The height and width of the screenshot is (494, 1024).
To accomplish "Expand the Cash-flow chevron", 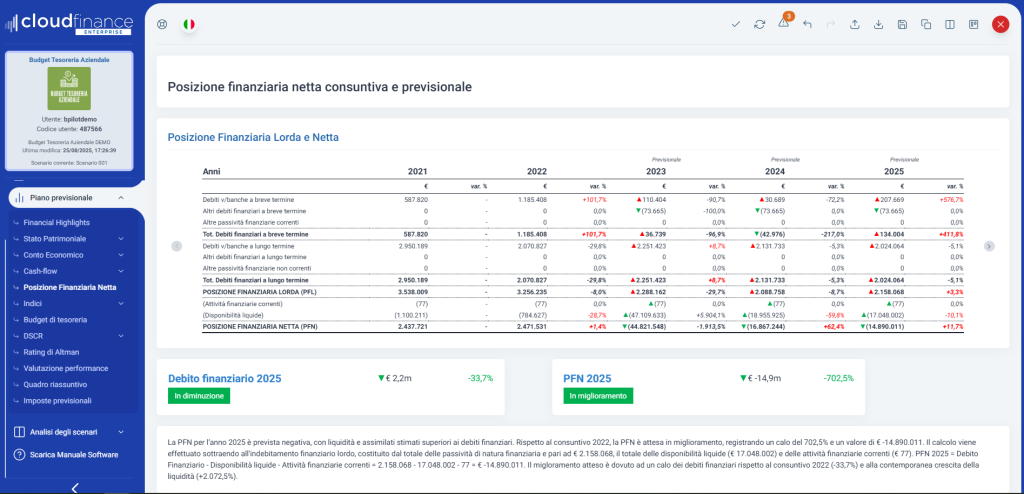I will tap(121, 271).
